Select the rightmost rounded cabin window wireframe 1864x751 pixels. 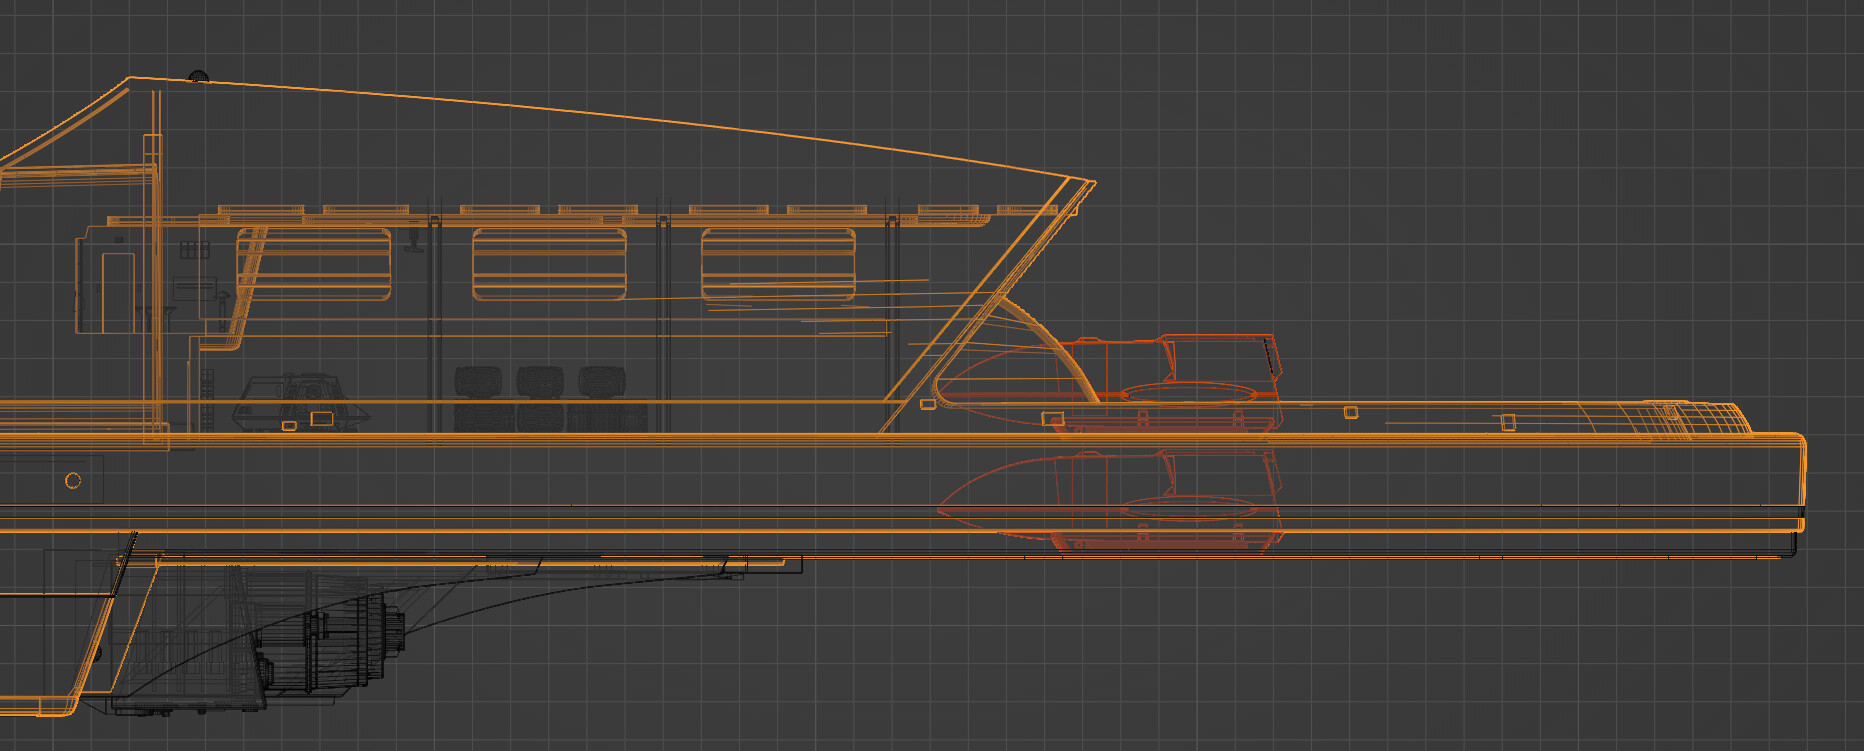(x=778, y=264)
